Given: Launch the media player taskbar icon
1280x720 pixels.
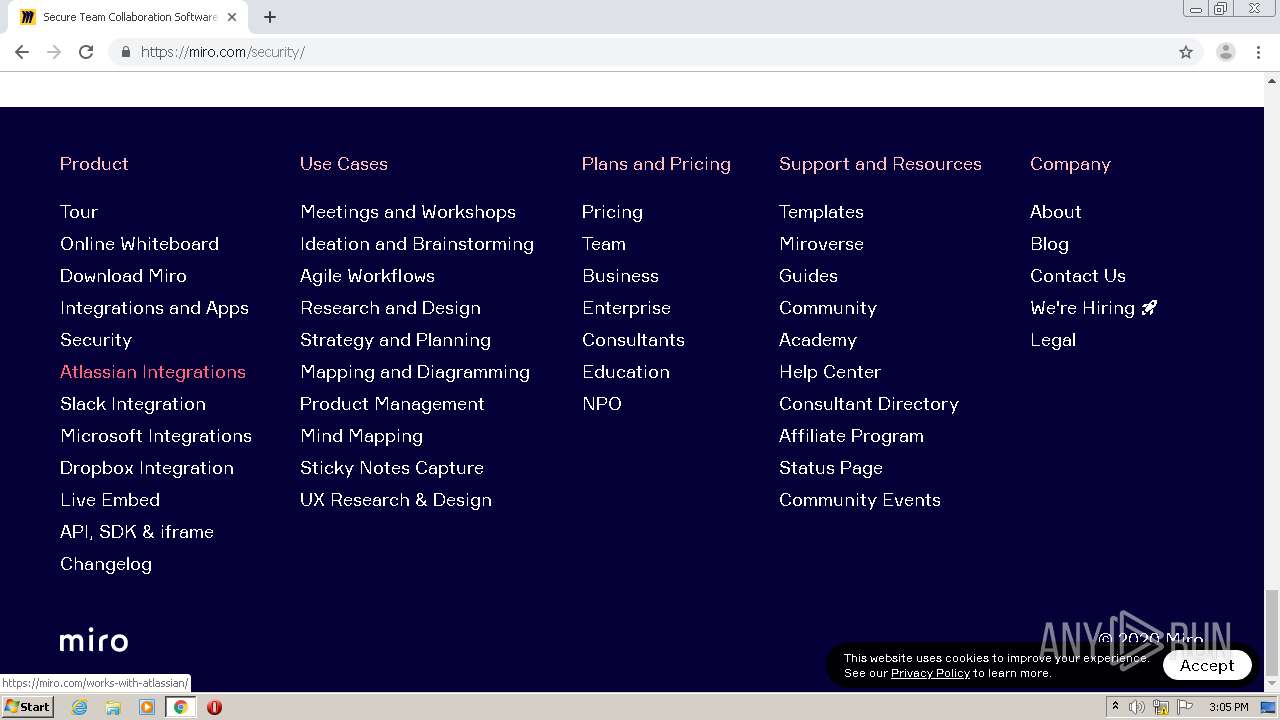Looking at the screenshot, I should pyautogui.click(x=147, y=707).
